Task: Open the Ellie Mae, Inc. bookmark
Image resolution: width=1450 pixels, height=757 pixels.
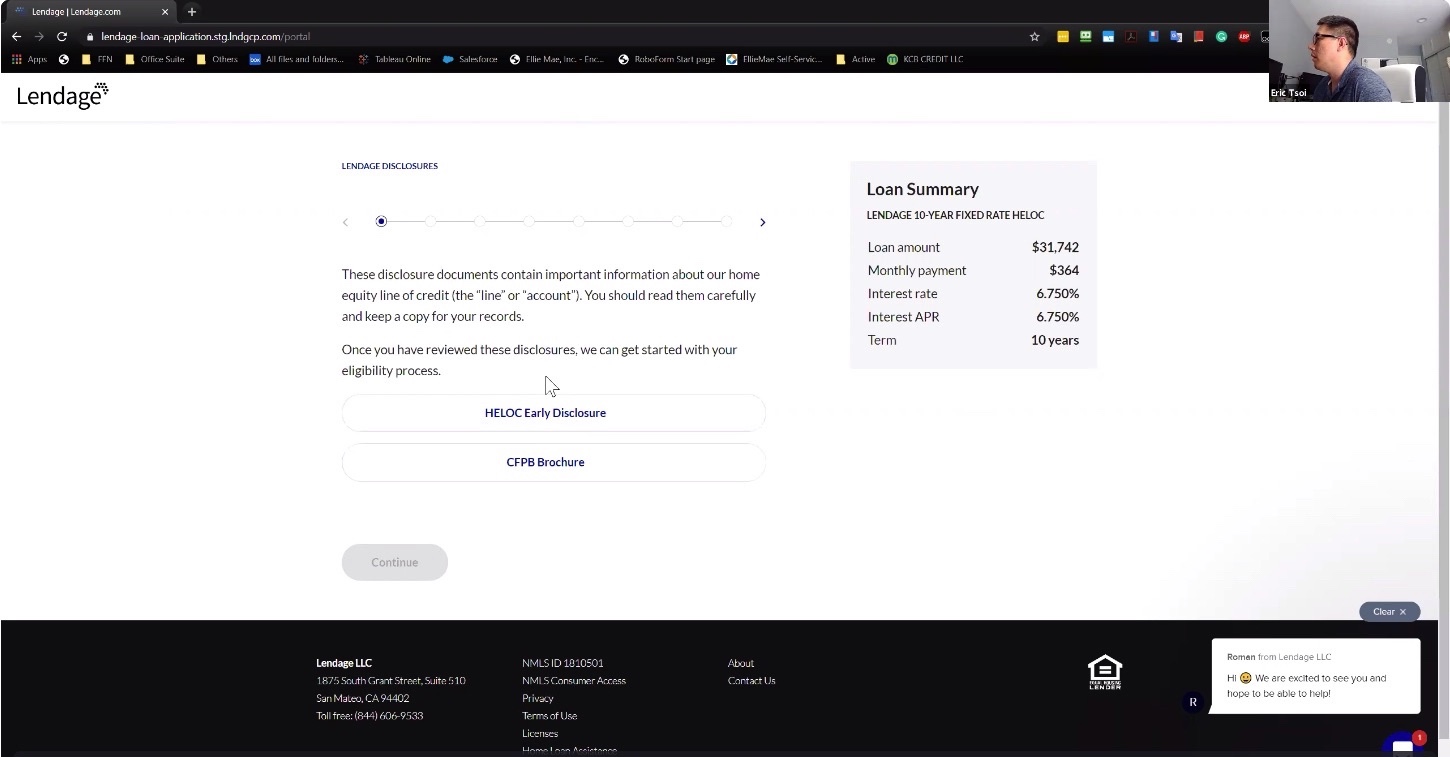Action: coord(557,59)
